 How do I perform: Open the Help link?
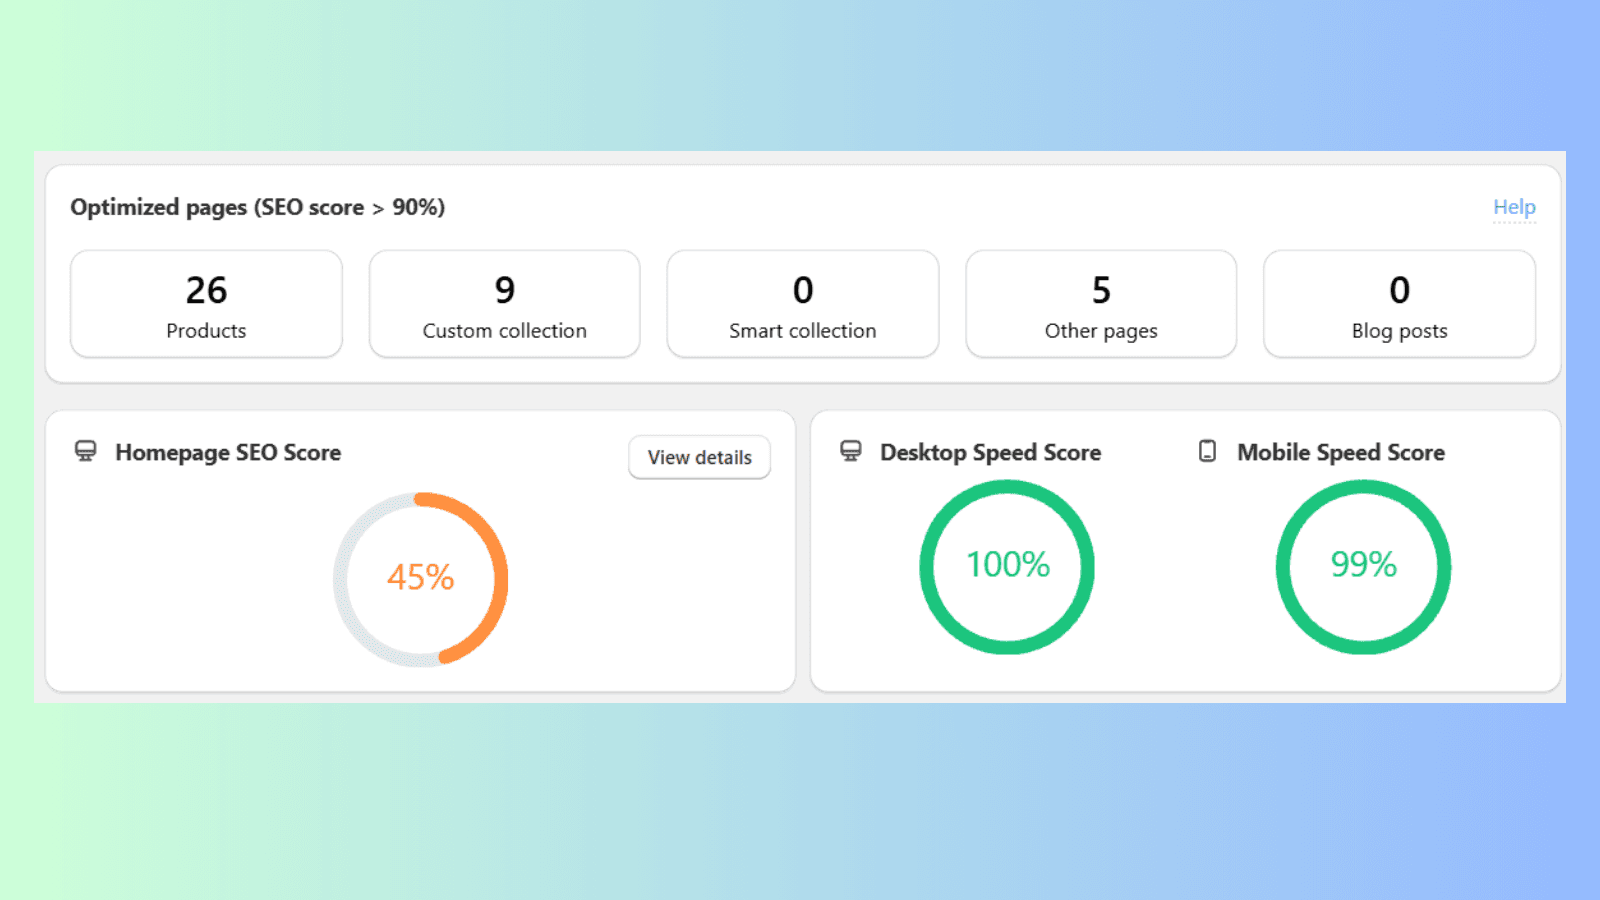[1514, 207]
